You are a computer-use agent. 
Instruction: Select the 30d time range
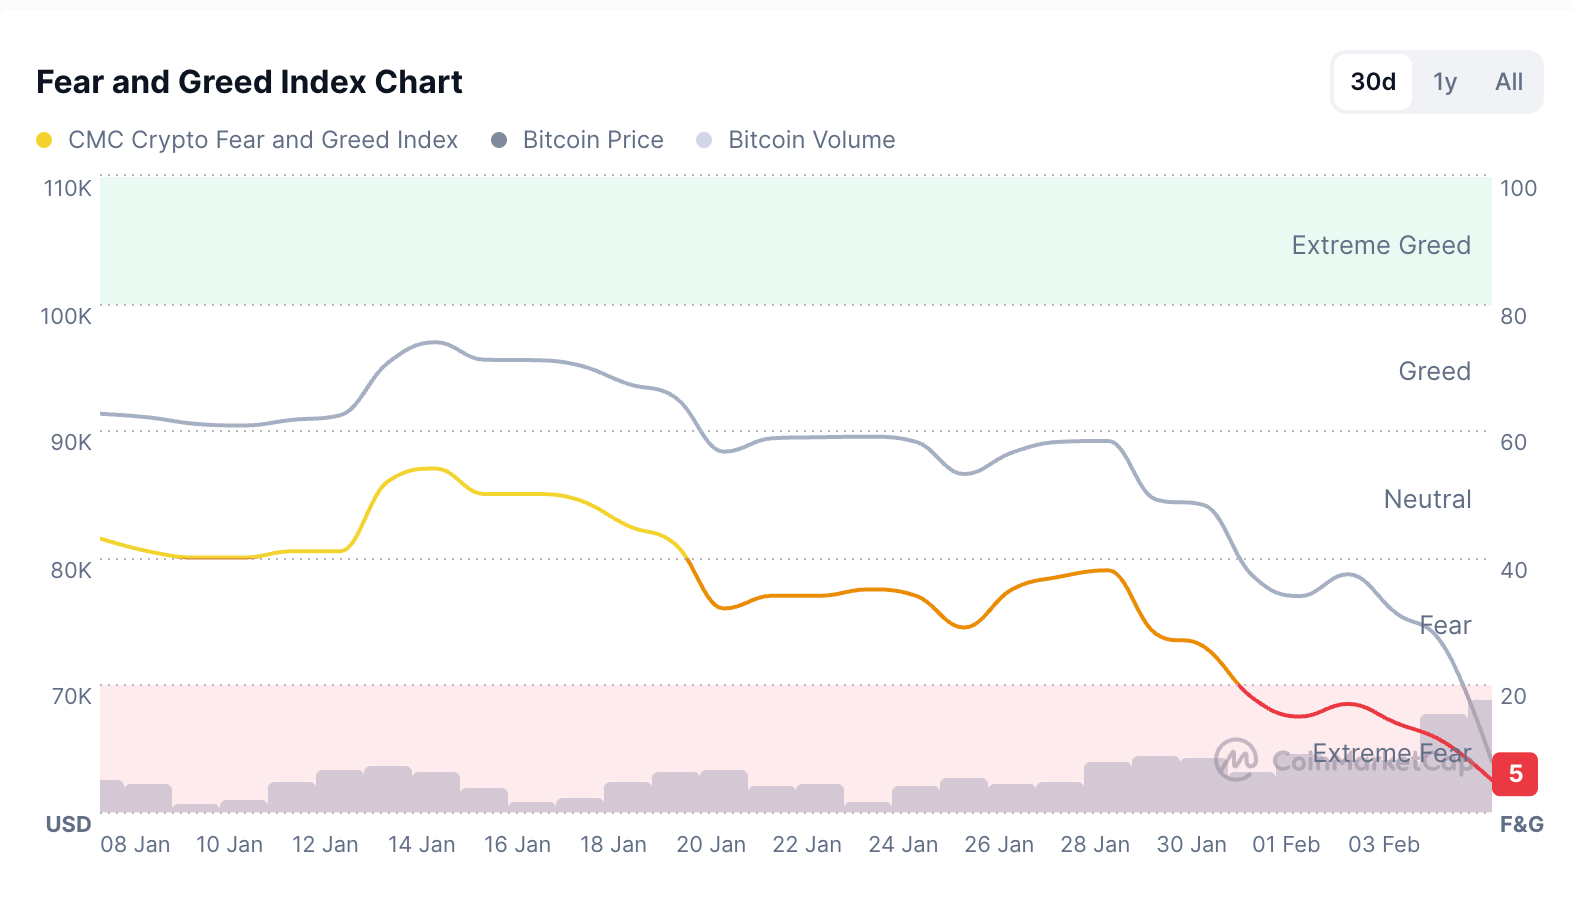pyautogui.click(x=1371, y=82)
